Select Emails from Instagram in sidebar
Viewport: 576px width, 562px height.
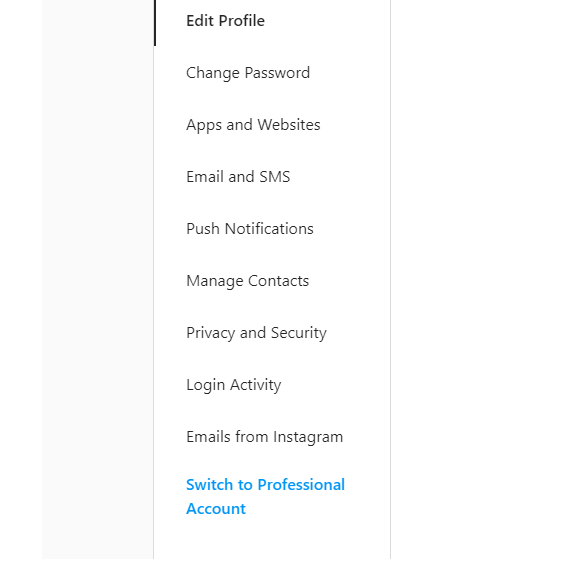coord(264,437)
